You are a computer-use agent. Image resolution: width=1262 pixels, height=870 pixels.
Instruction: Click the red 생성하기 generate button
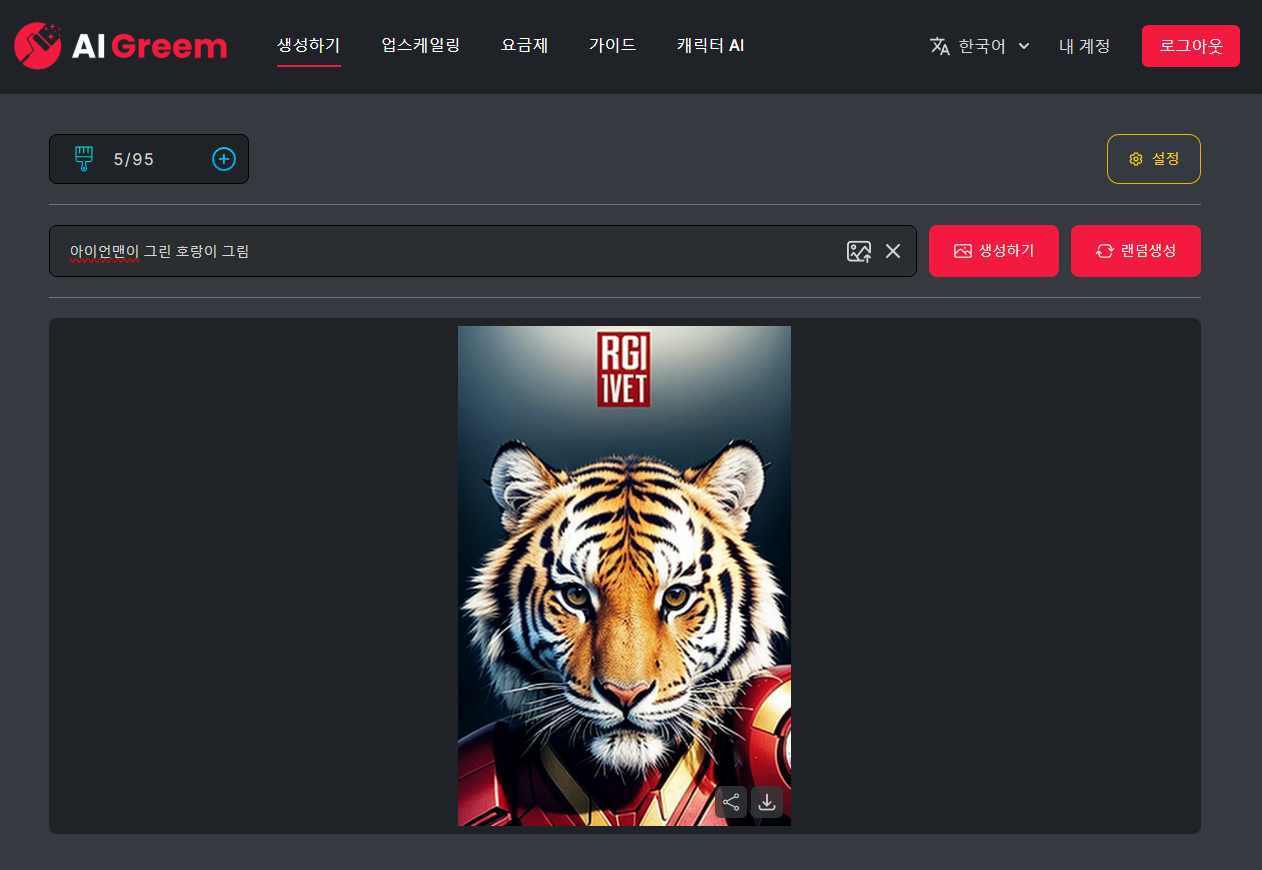tap(994, 251)
